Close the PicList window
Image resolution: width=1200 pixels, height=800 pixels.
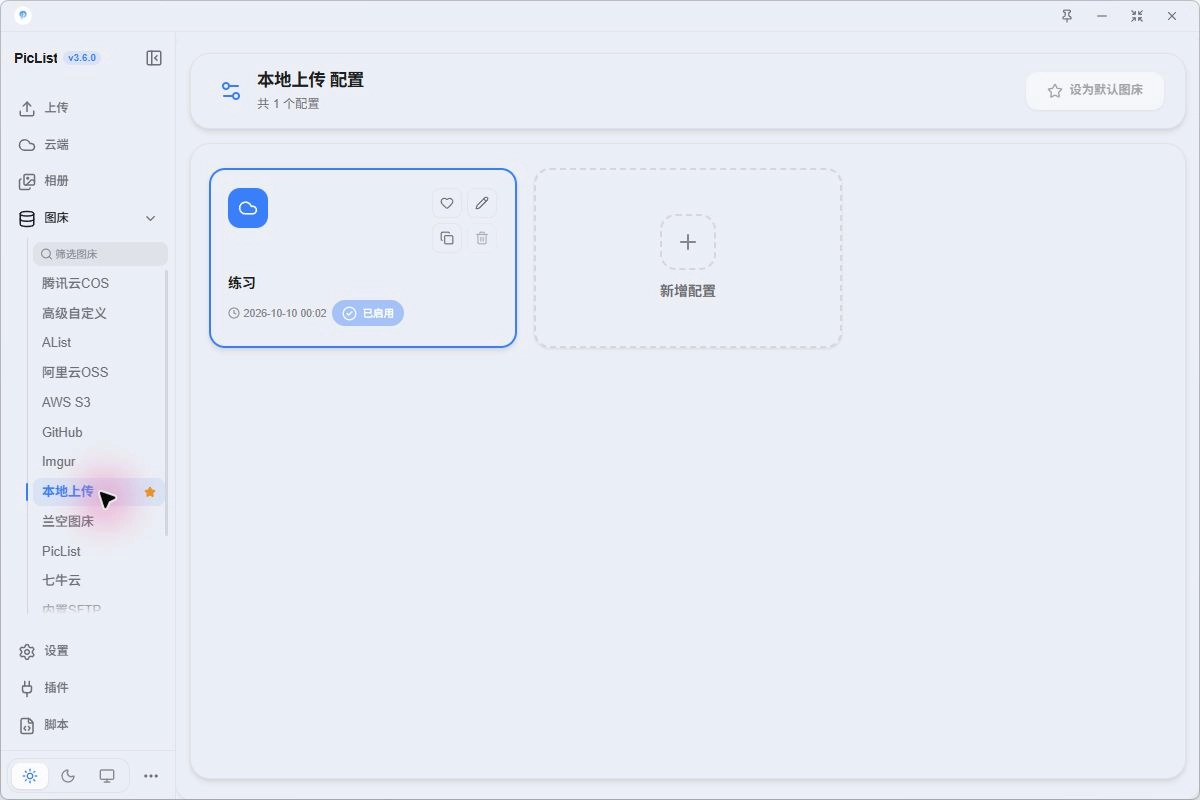pos(1172,16)
